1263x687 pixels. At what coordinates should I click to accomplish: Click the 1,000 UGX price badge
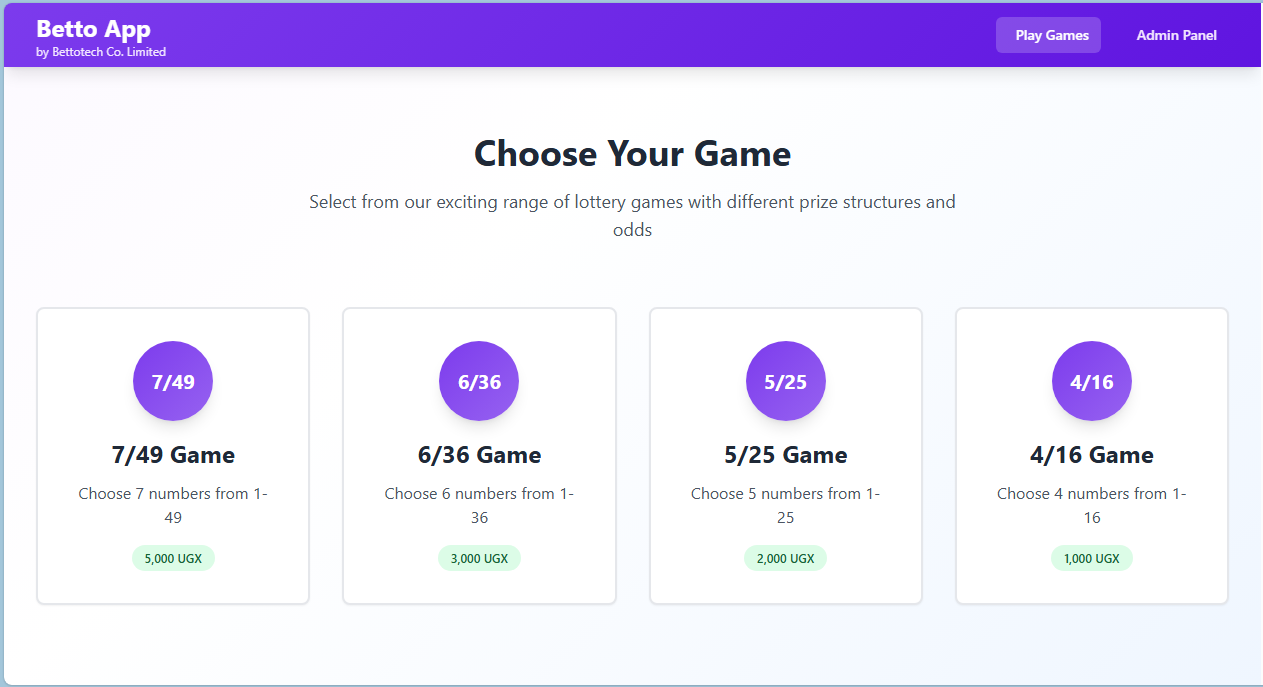1092,558
